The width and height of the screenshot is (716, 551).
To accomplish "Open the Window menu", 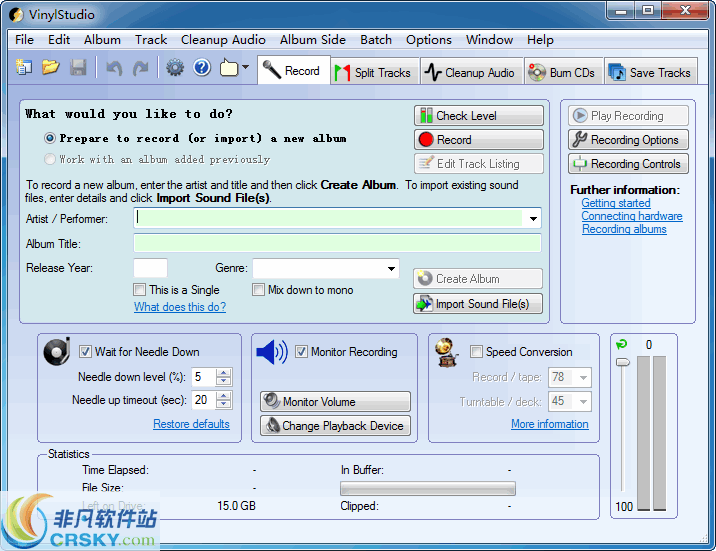I will pyautogui.click(x=490, y=40).
